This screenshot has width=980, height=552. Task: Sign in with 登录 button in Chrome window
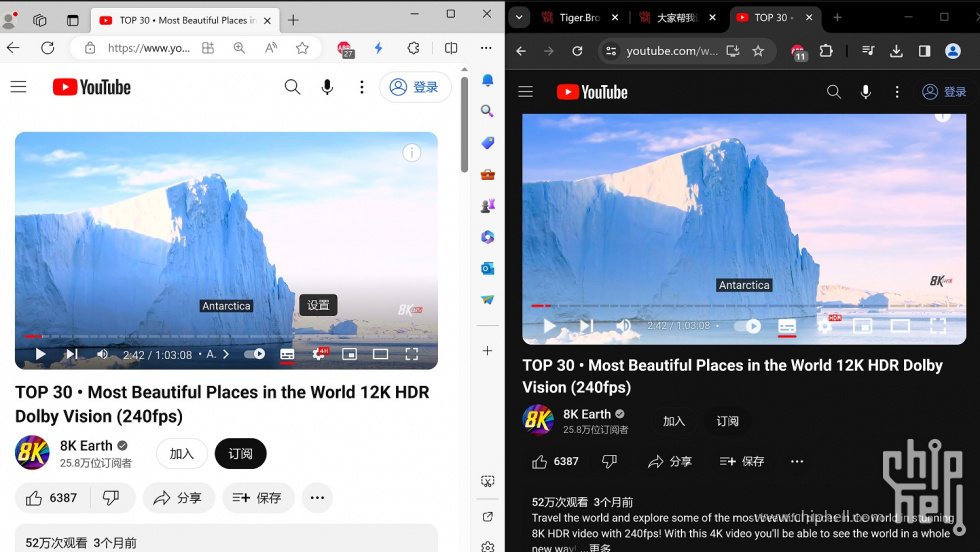[x=944, y=92]
